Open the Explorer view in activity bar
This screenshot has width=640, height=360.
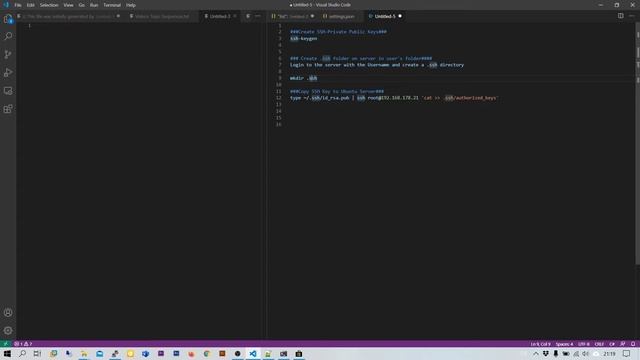click(x=8, y=19)
